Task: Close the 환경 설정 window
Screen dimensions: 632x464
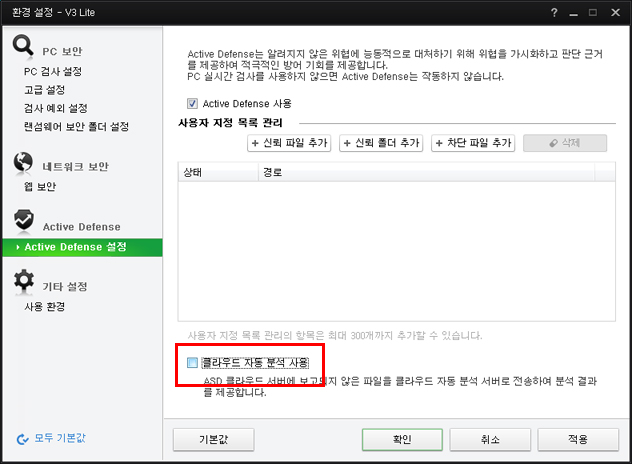Action: pos(615,12)
